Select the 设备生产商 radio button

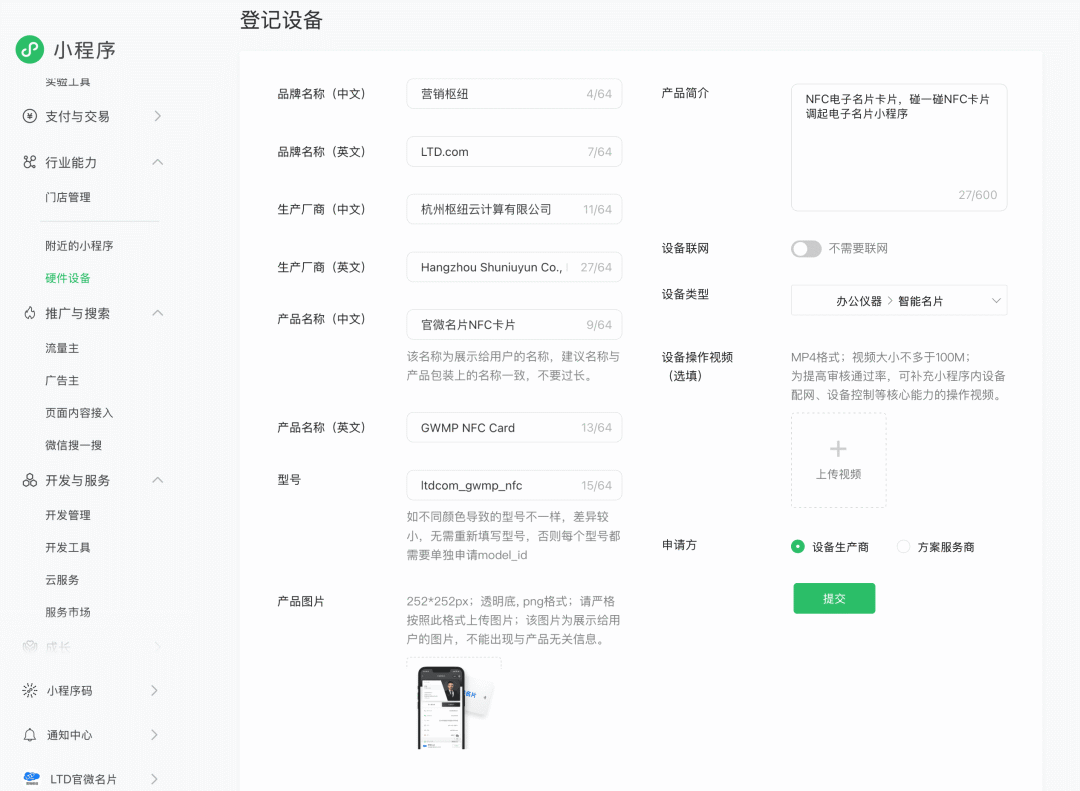coord(798,546)
